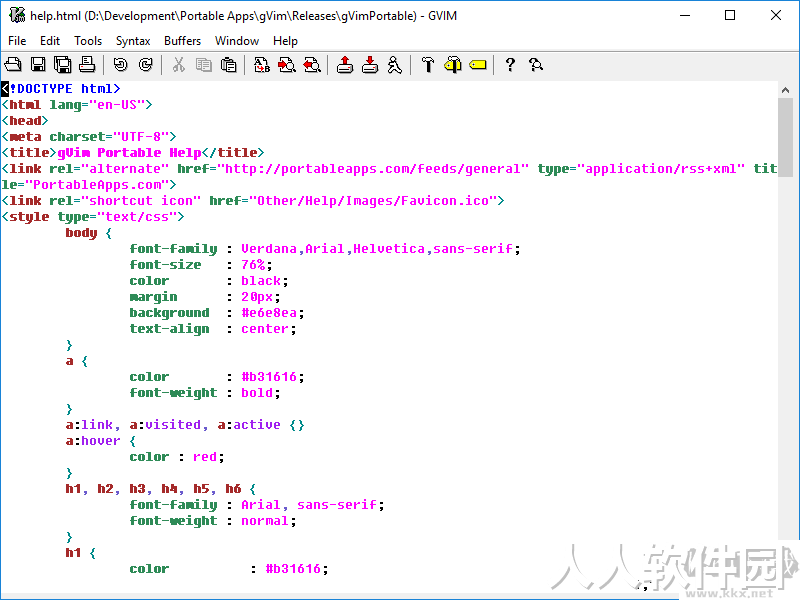The image size is (800, 600).
Task: Click the vertical scrollbar track below thumb
Action: click(x=785, y=357)
